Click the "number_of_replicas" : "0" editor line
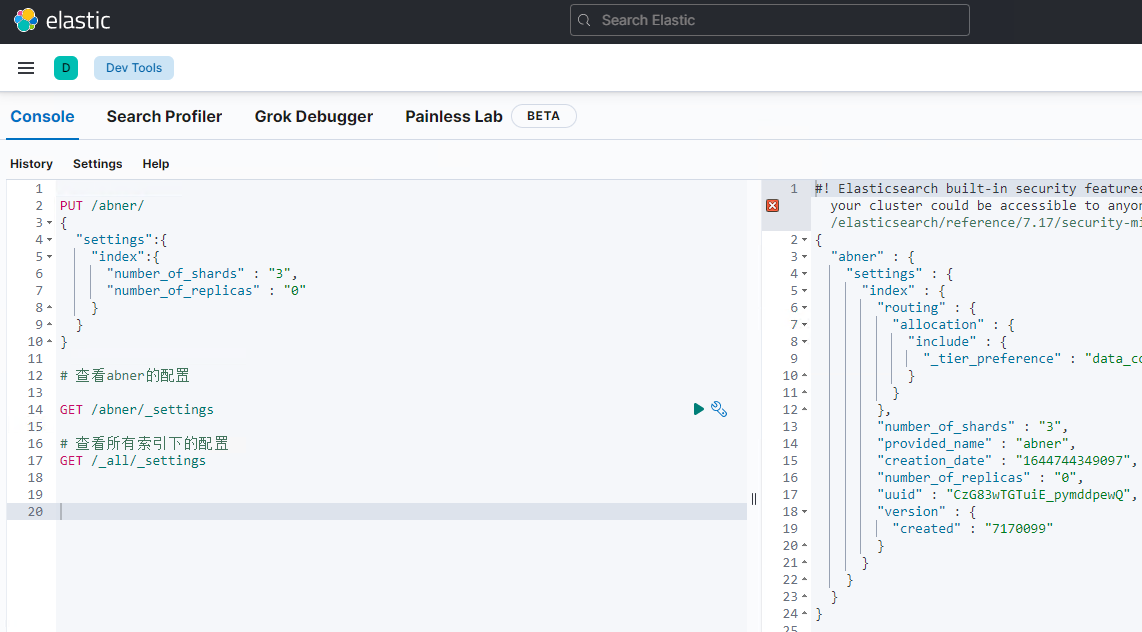Screen dimensions: 1142x632 pos(206,291)
